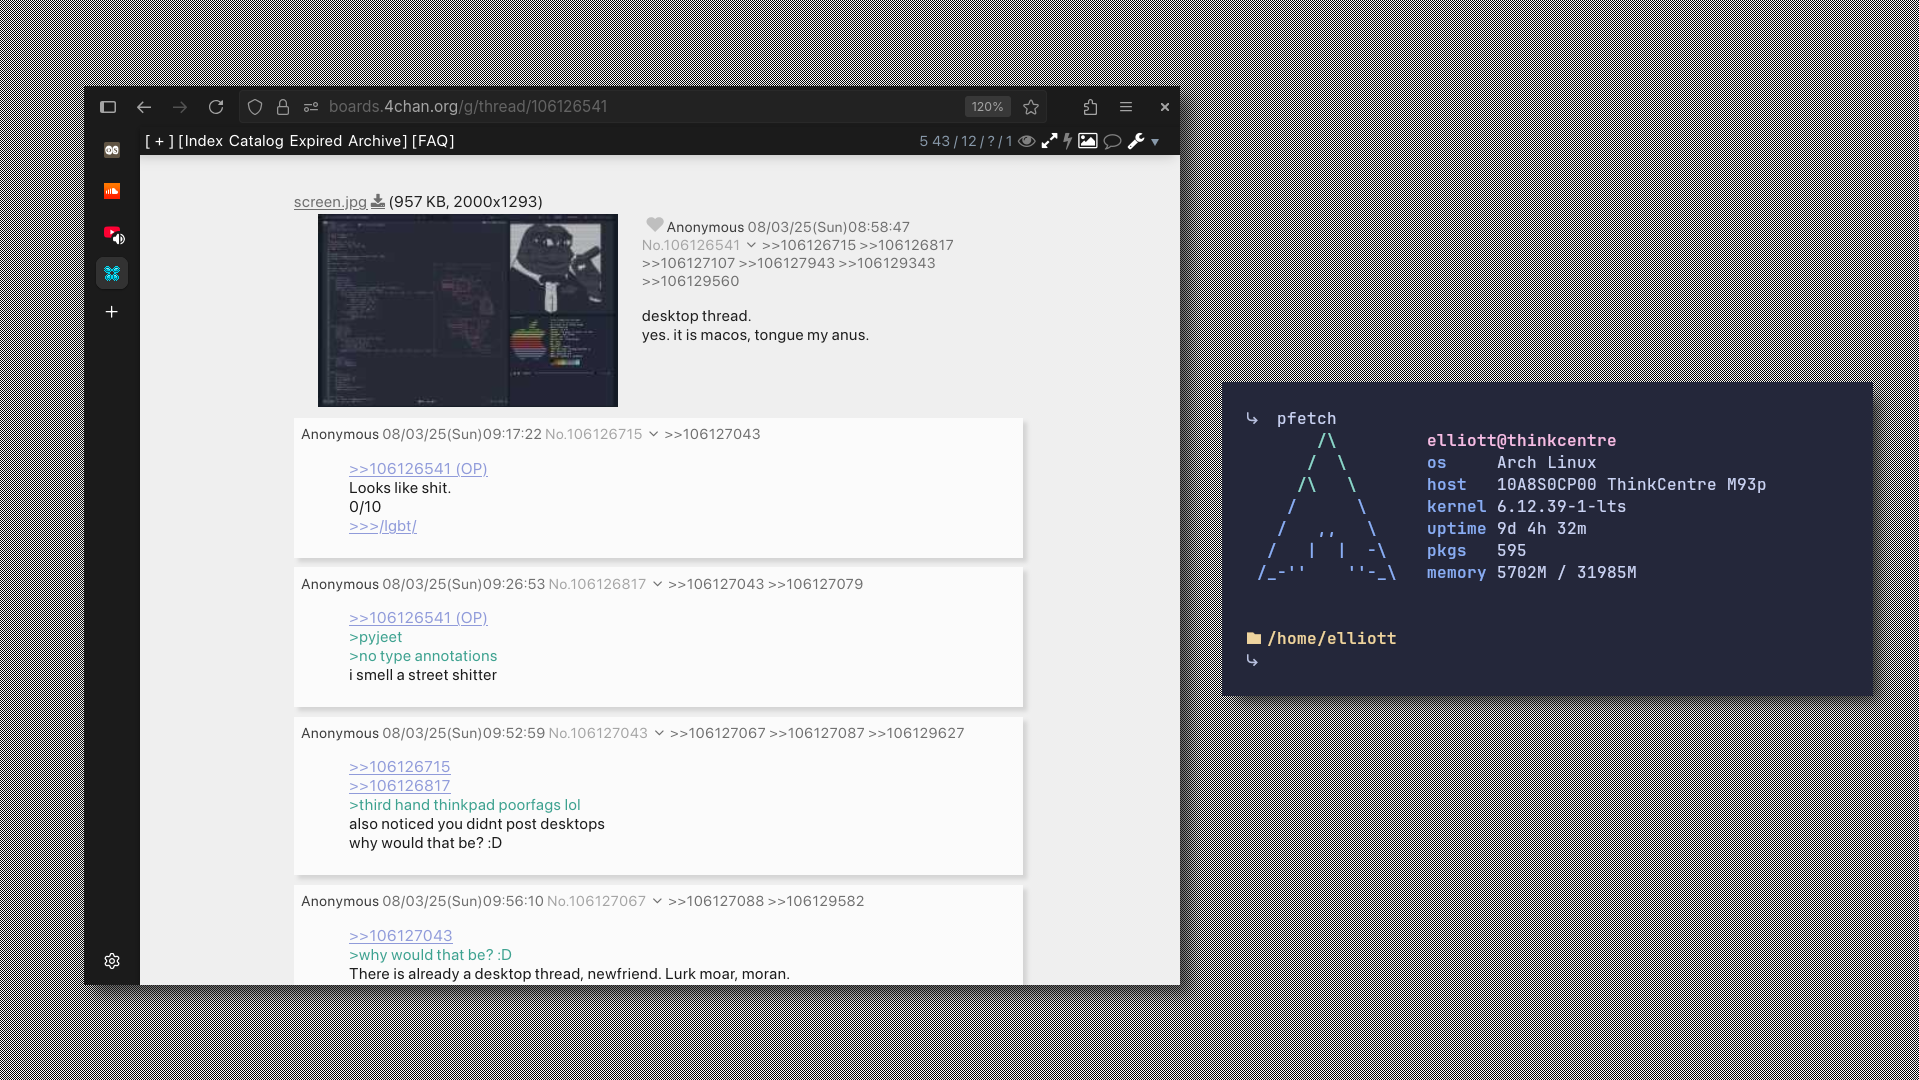Reload the 4chan thread page
Image resolution: width=1919 pixels, height=1080 pixels.
click(216, 107)
